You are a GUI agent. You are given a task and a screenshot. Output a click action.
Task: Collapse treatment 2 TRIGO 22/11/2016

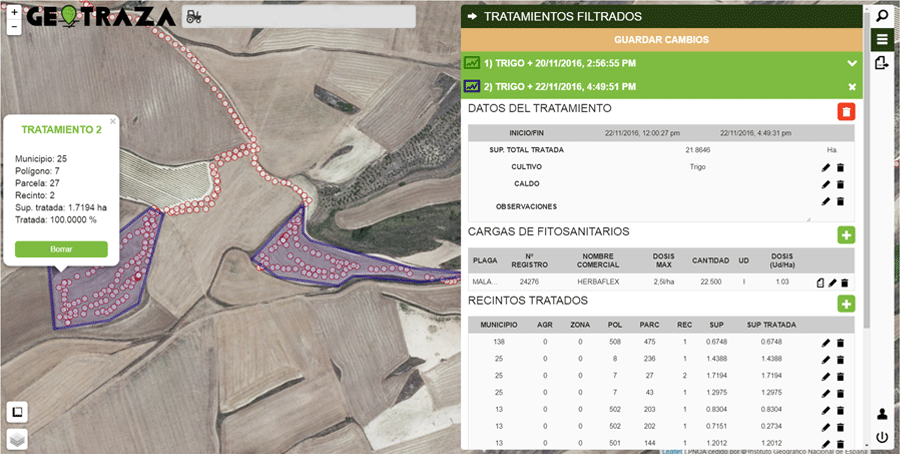pos(852,87)
